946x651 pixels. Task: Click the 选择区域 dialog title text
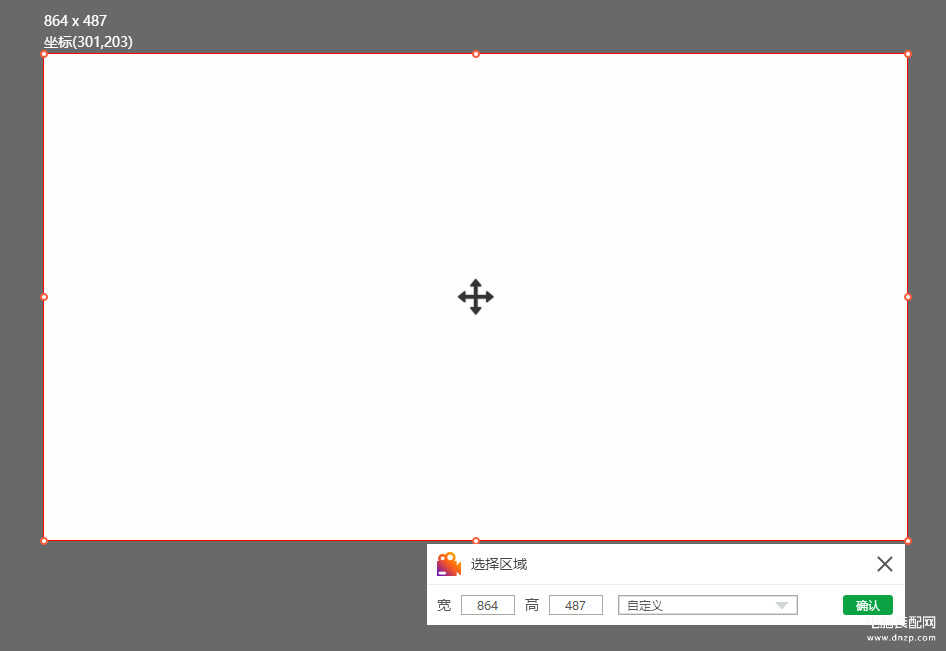[x=499, y=564]
